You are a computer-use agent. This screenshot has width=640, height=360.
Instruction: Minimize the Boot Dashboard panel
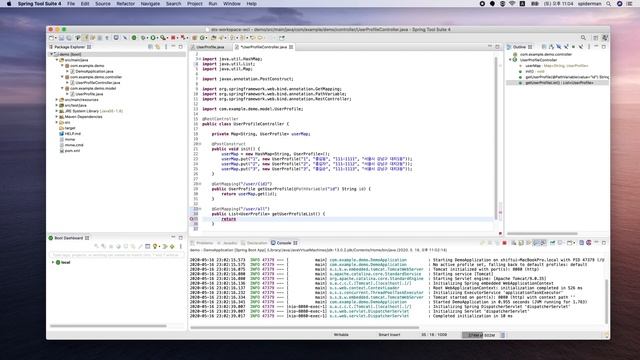click(x=173, y=237)
